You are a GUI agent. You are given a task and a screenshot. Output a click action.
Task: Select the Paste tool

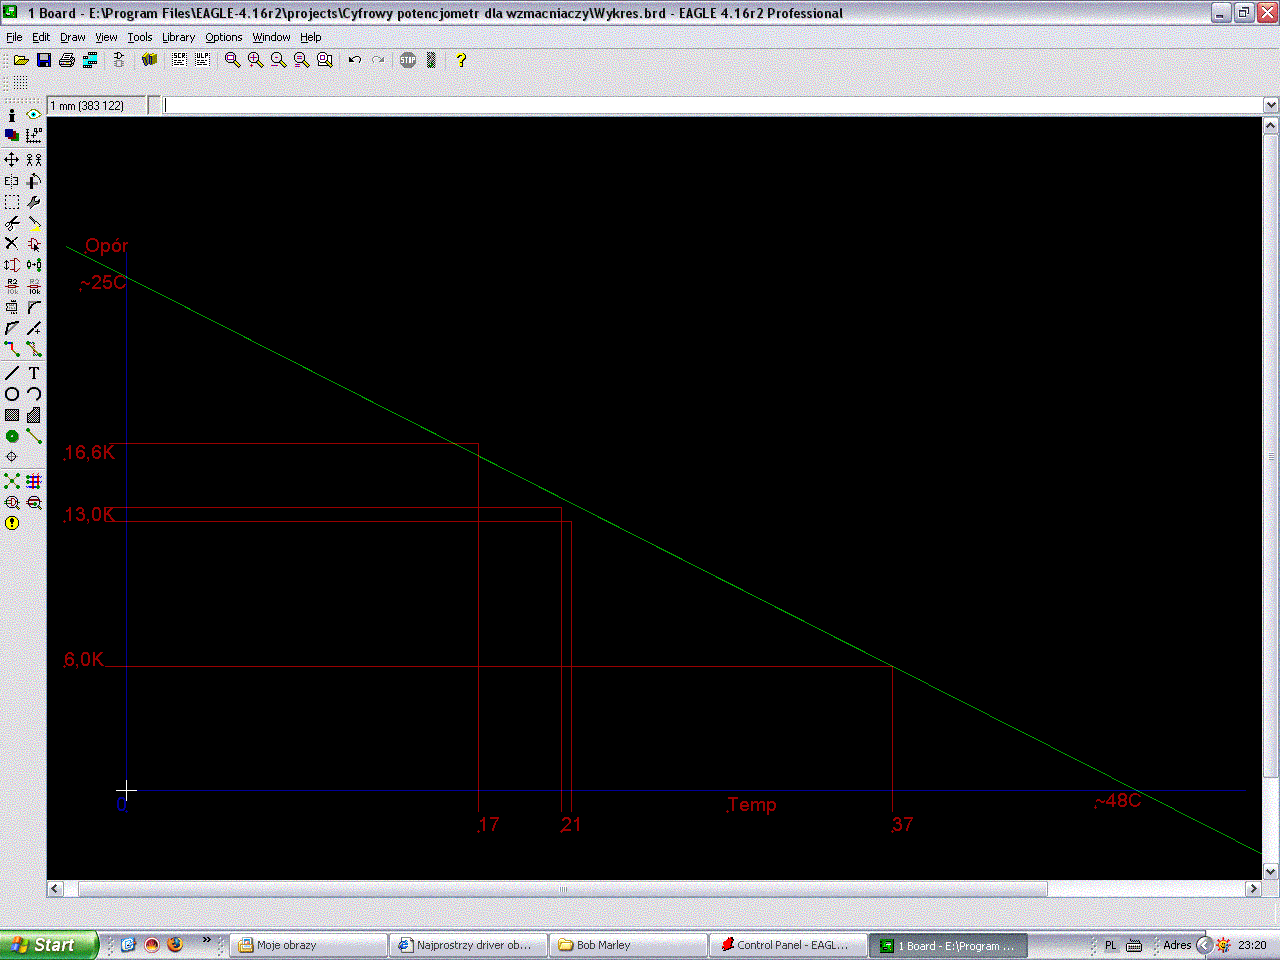click(34, 223)
